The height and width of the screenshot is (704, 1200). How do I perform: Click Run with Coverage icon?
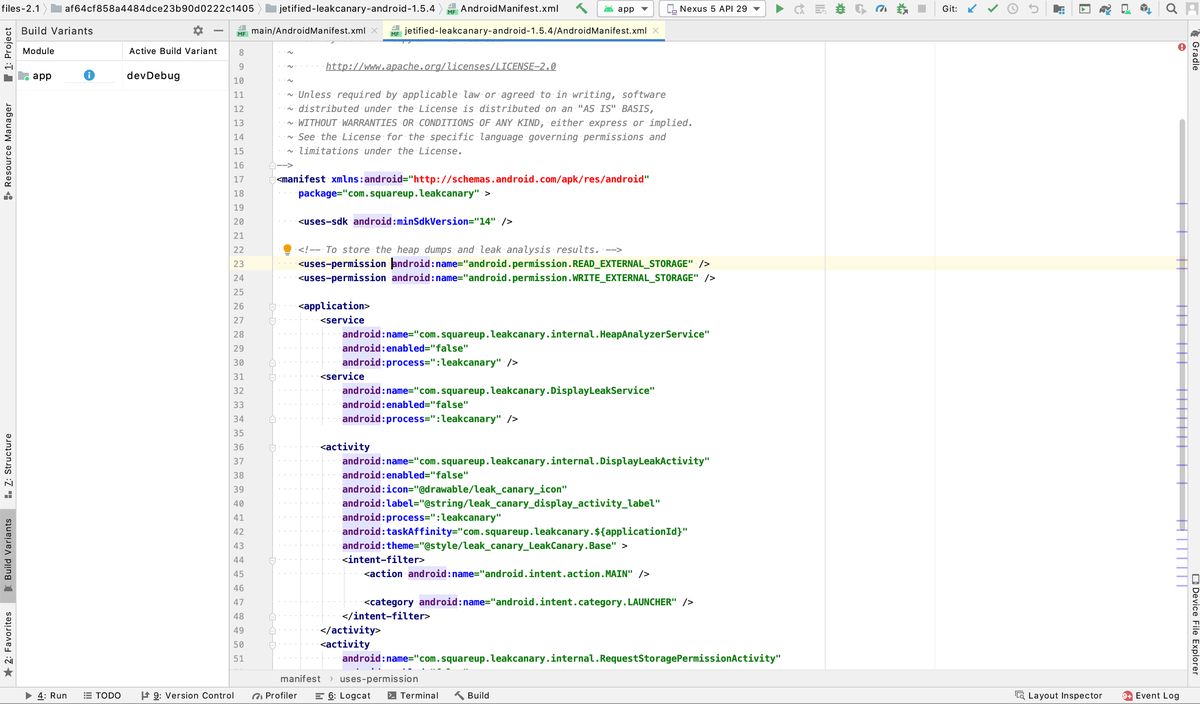coord(859,9)
